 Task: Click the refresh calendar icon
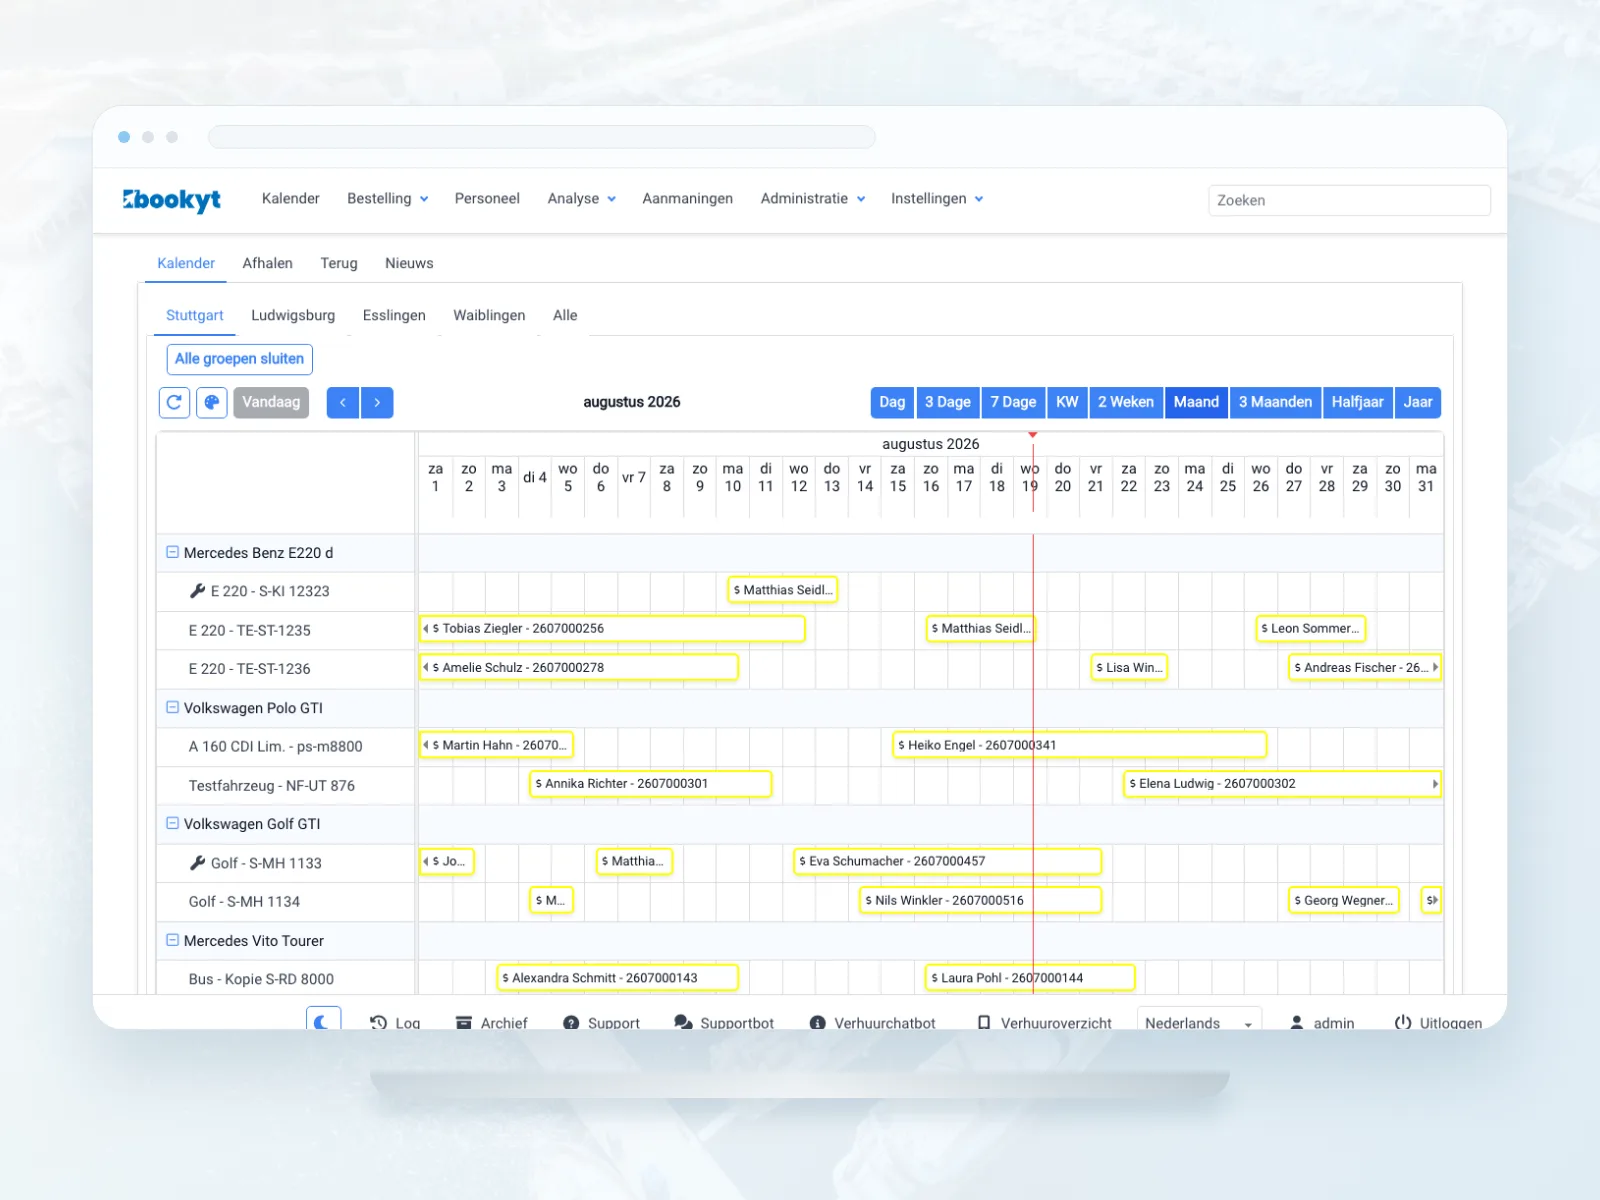tap(174, 402)
